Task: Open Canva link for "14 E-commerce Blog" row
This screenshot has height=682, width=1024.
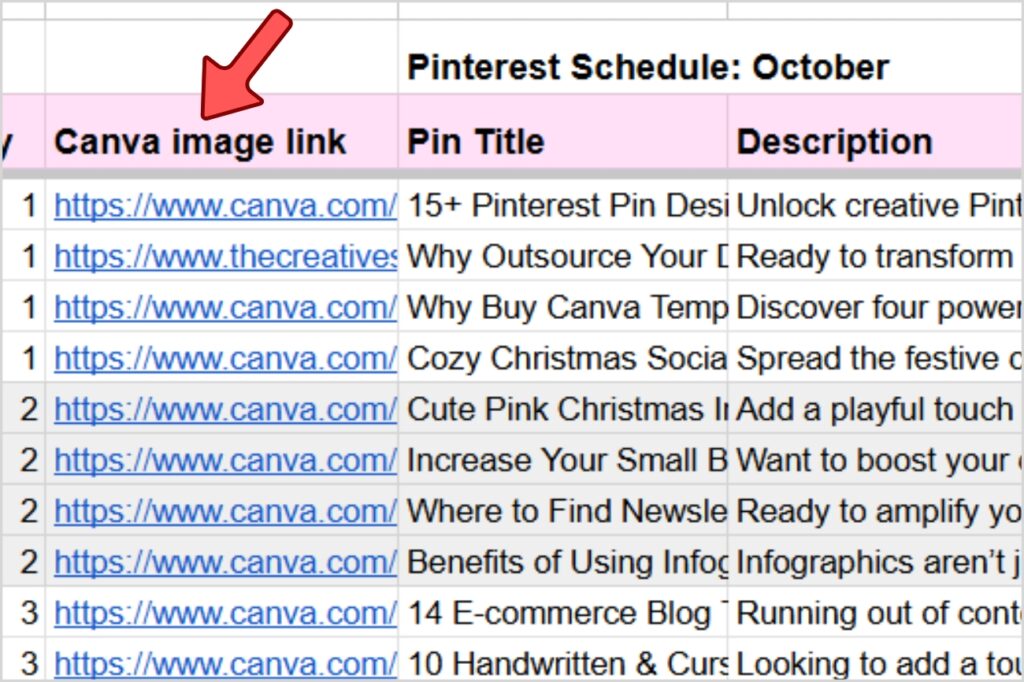Action: tap(225, 612)
